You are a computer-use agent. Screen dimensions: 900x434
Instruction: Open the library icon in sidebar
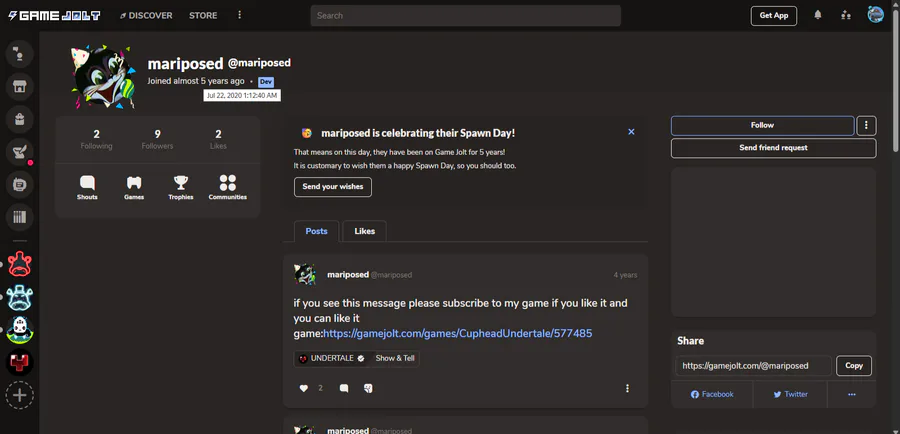(20, 217)
